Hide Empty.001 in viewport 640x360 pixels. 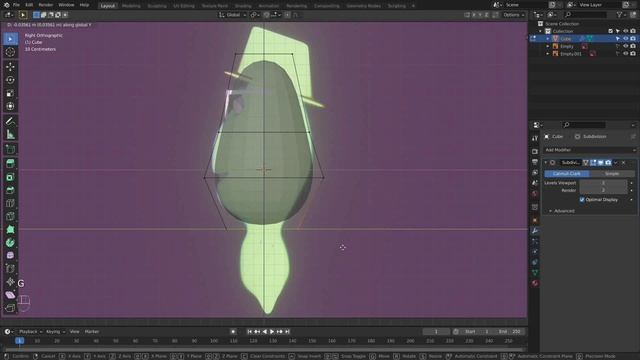pos(625,53)
